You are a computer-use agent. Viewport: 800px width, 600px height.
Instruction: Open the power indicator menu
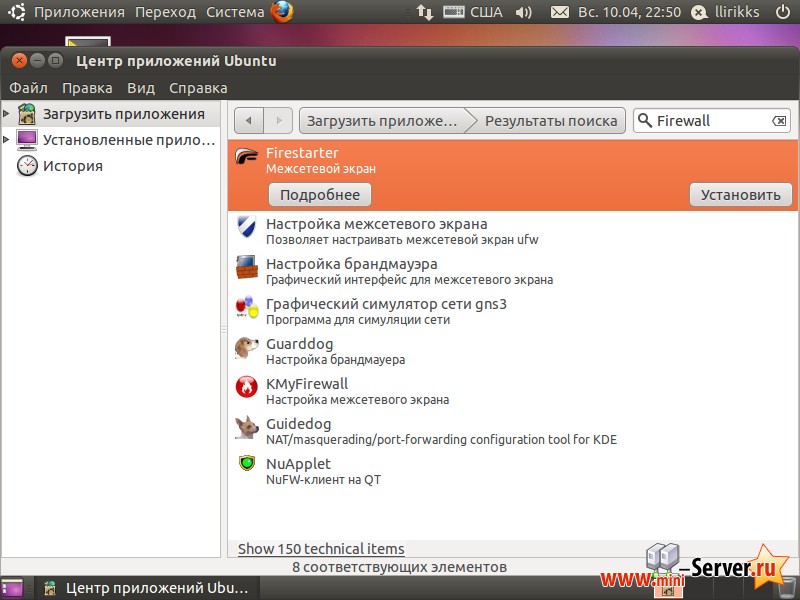click(781, 12)
